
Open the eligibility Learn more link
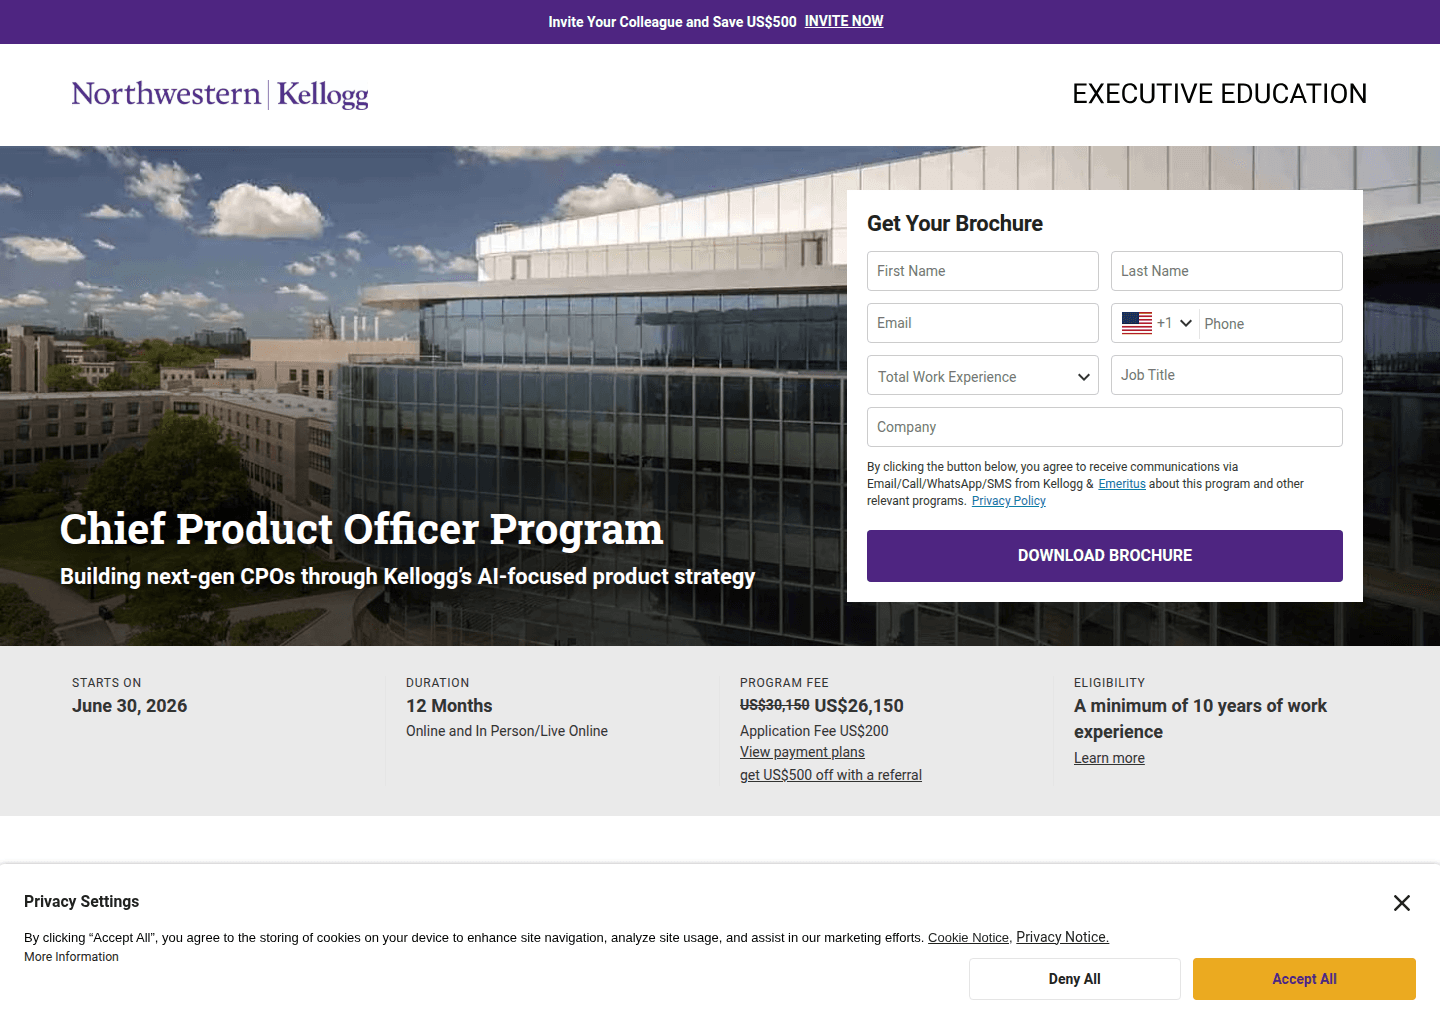(1109, 758)
